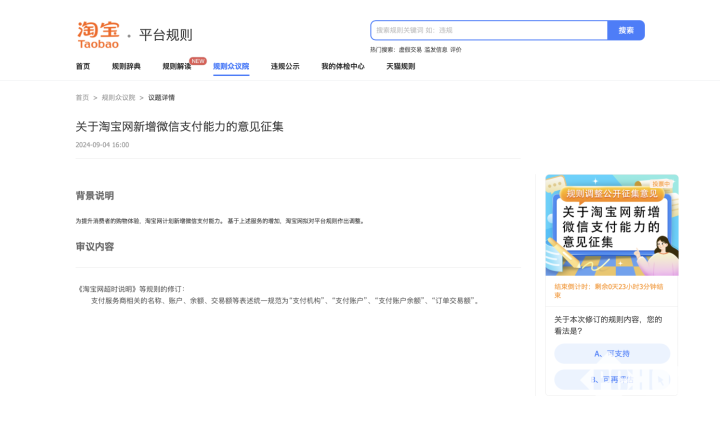Click hot search term 评价

pyautogui.click(x=456, y=50)
